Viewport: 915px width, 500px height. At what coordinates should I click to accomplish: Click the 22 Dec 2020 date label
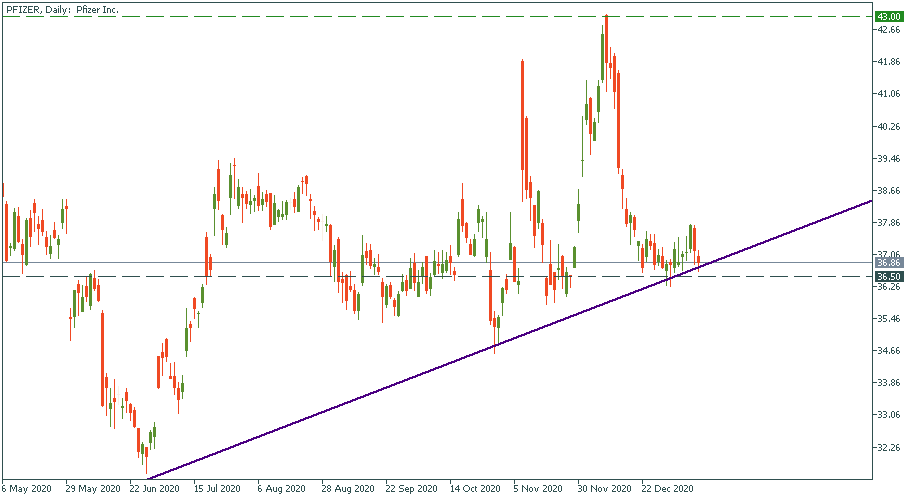(669, 489)
